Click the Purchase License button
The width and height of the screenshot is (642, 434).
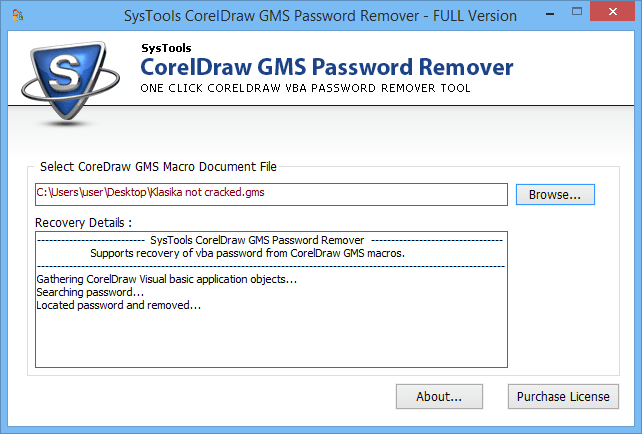(x=562, y=396)
